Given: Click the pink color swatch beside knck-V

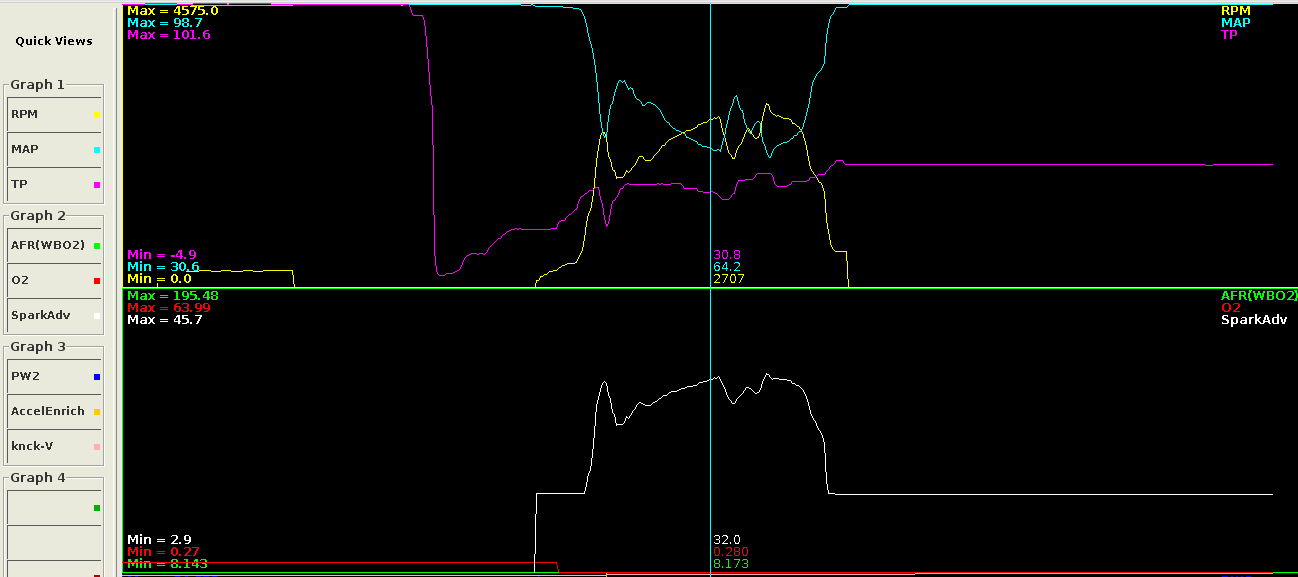Looking at the screenshot, I should point(96,447).
